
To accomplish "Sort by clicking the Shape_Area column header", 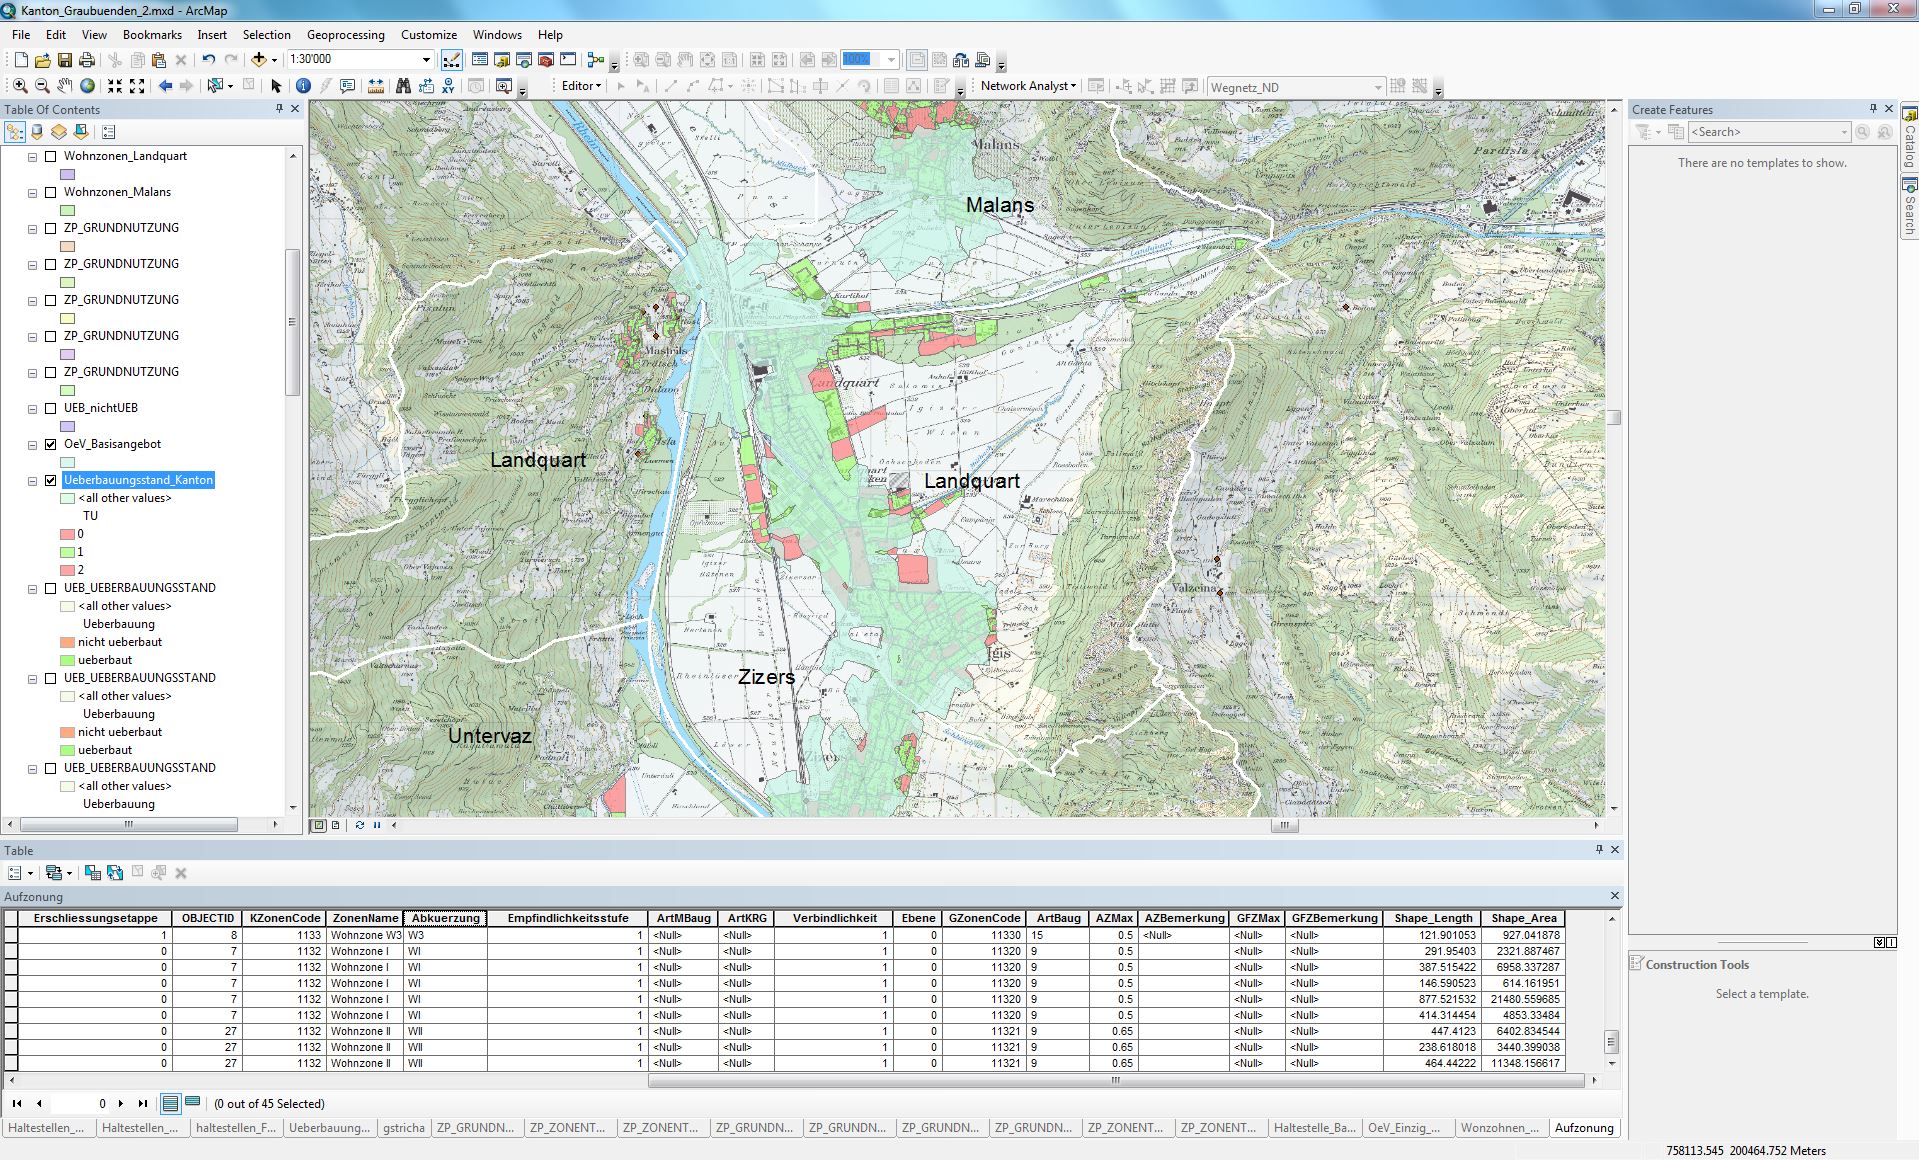I will (1523, 918).
